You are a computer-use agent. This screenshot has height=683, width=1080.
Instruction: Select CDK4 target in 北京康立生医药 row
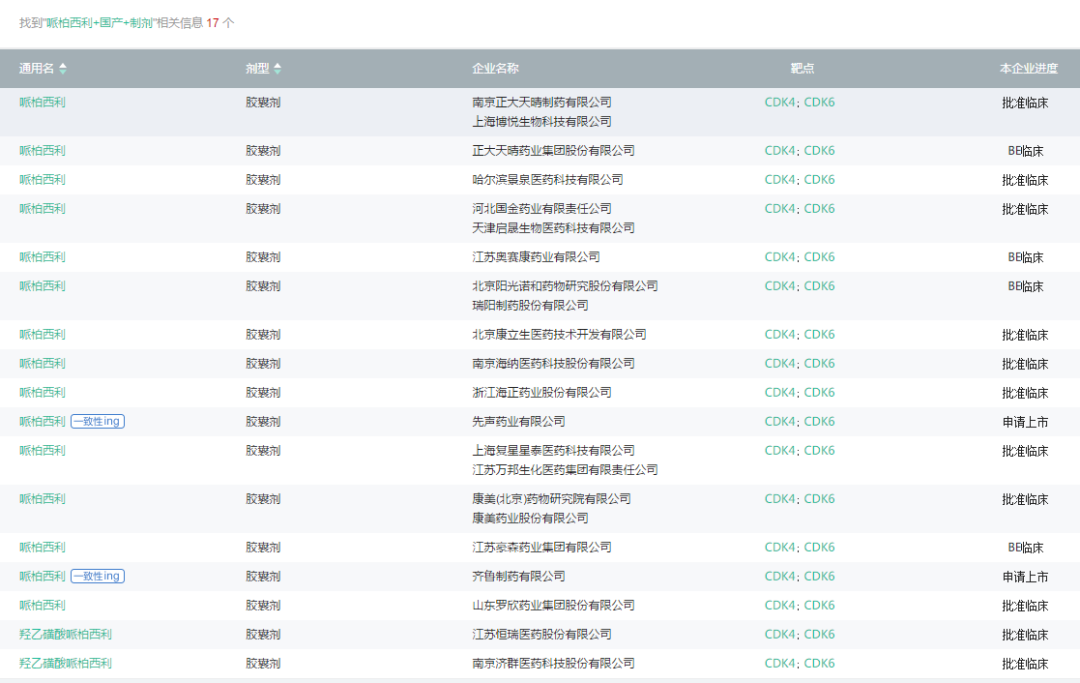coord(780,335)
